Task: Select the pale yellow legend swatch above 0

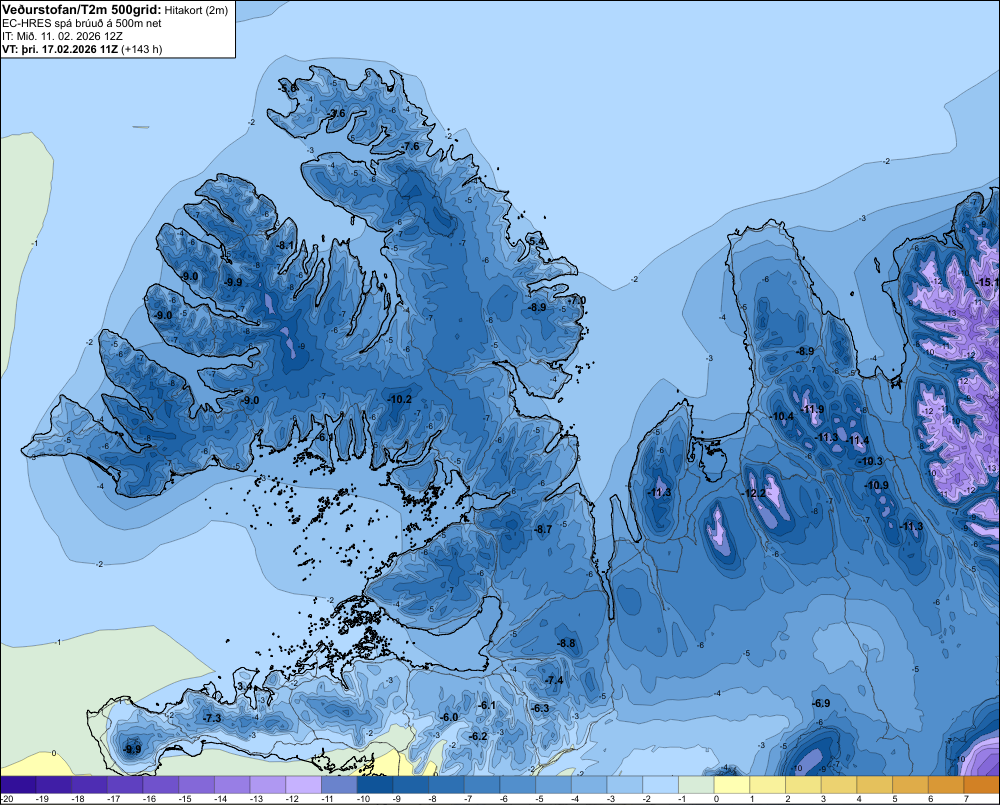Action: pyautogui.click(x=732, y=784)
